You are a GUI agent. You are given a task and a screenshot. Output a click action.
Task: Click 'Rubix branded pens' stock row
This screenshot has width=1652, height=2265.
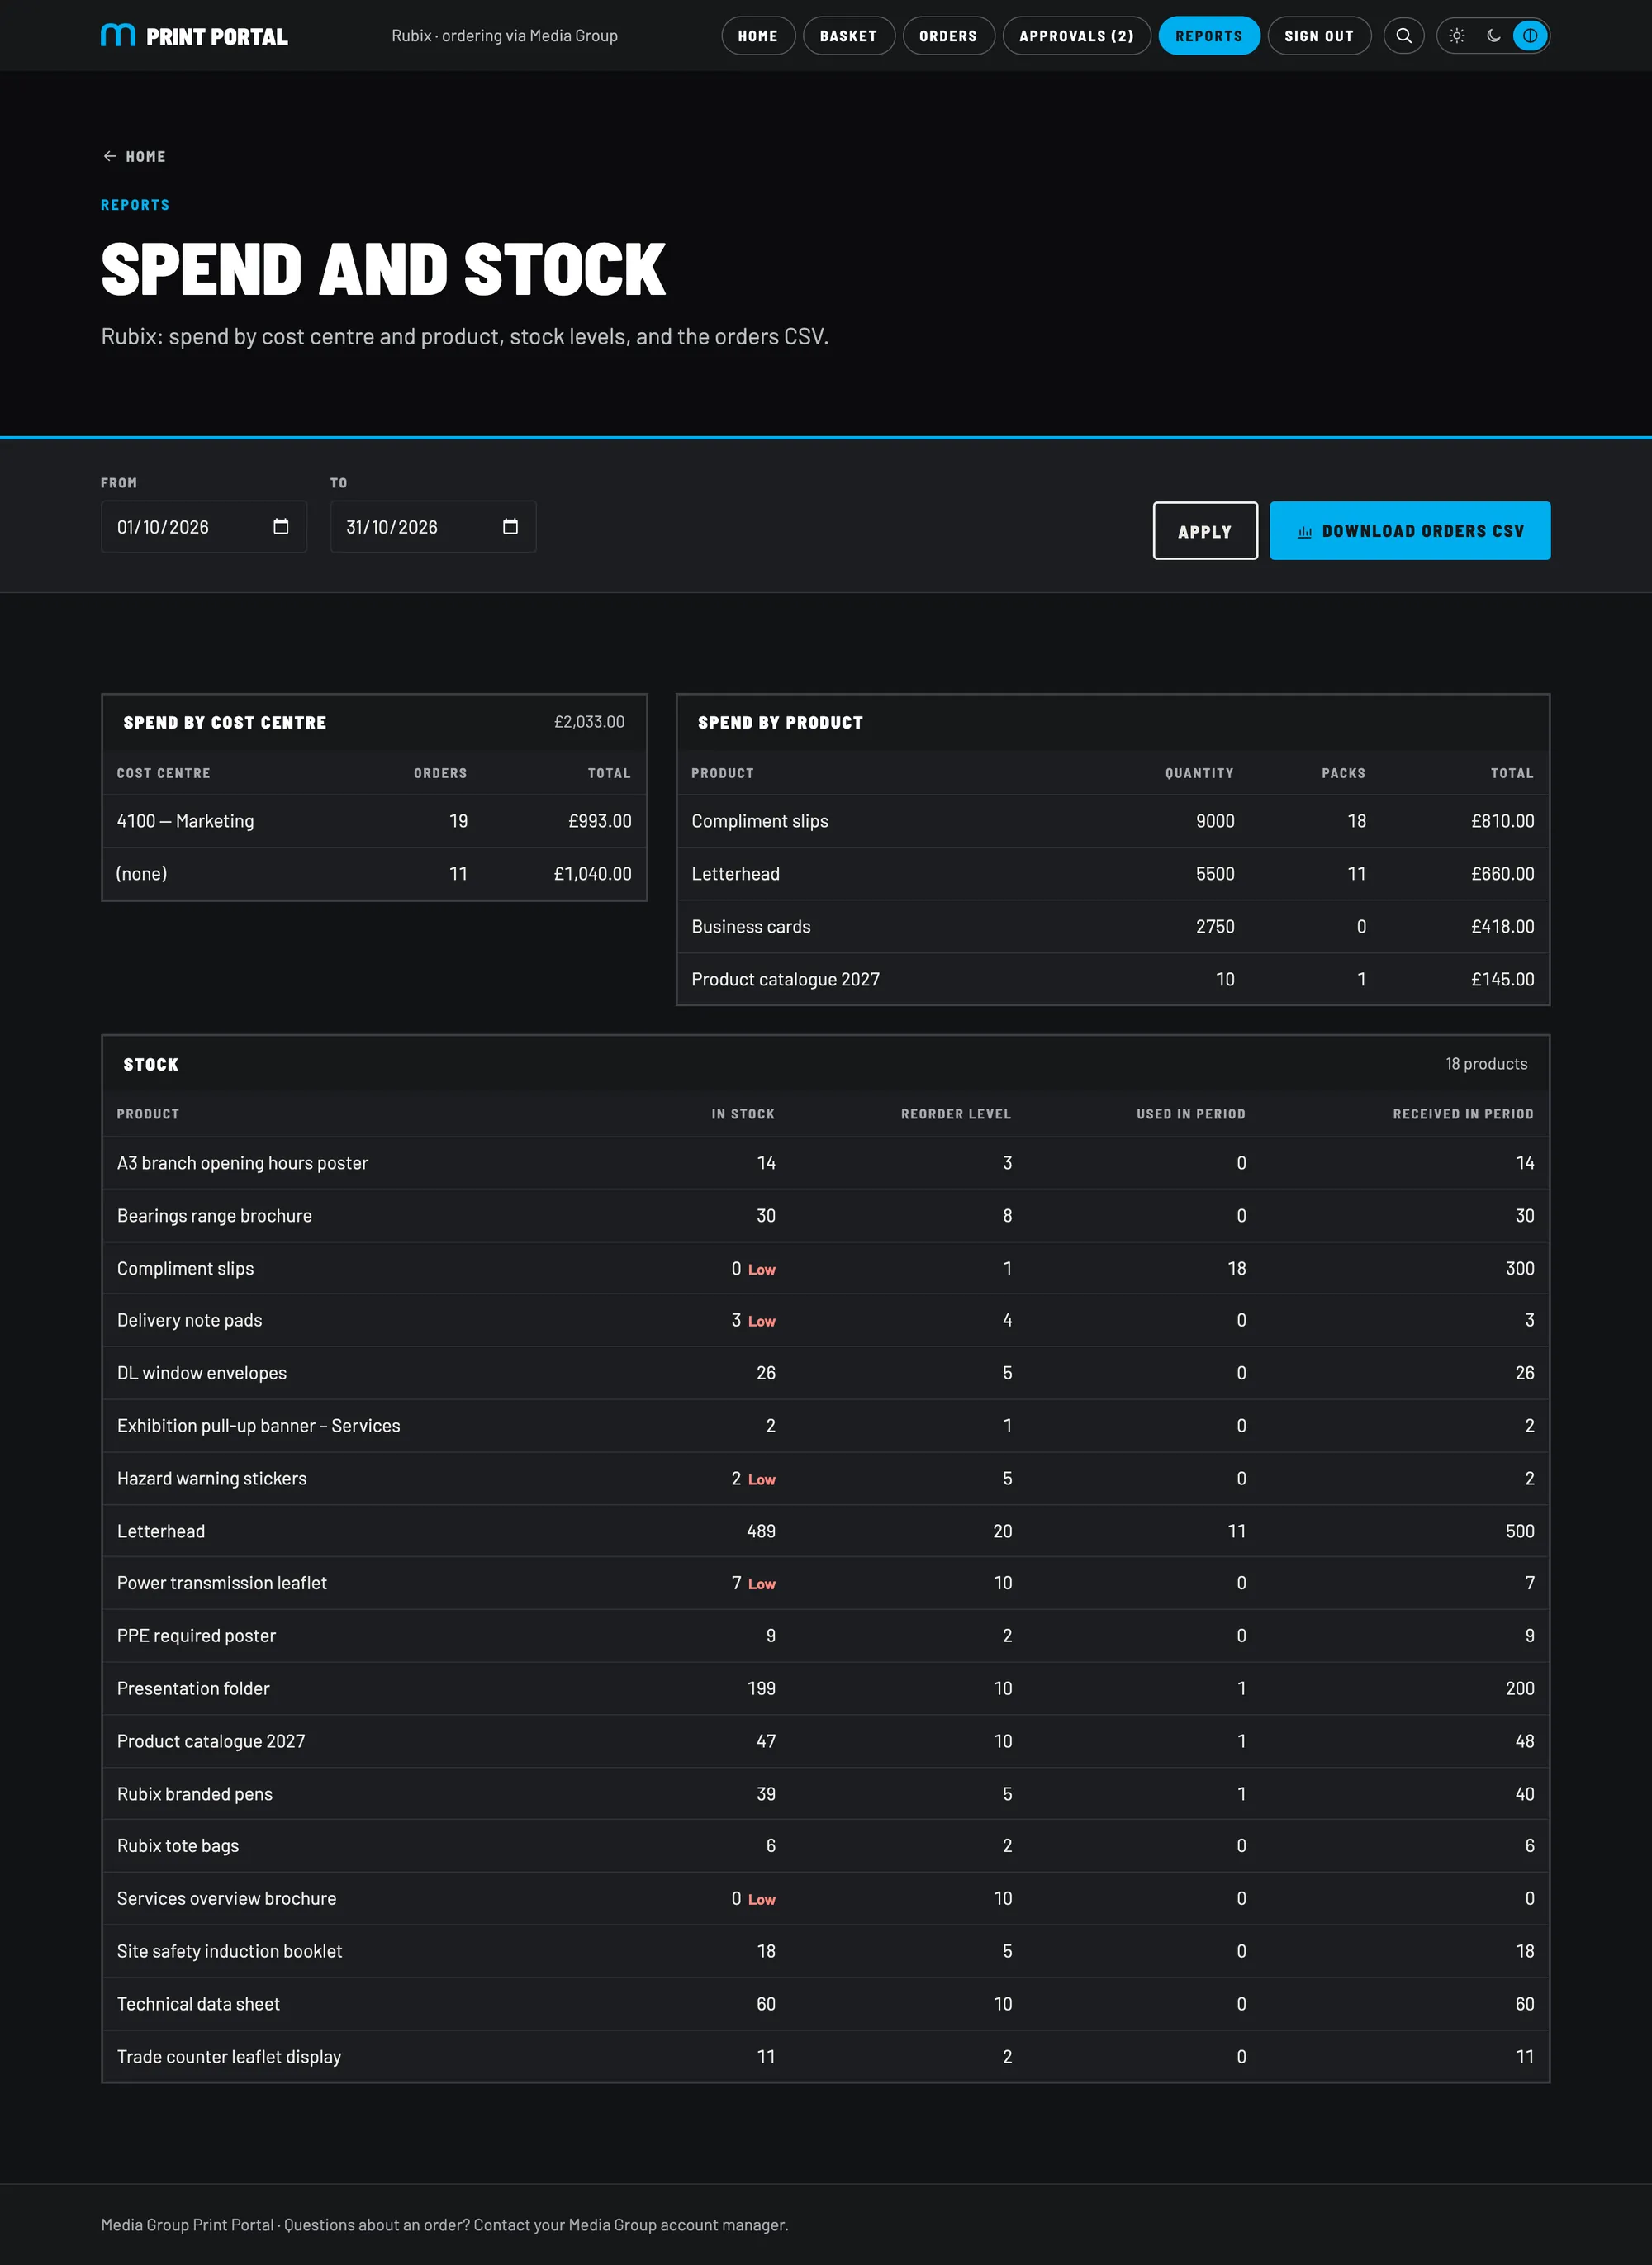click(826, 1794)
